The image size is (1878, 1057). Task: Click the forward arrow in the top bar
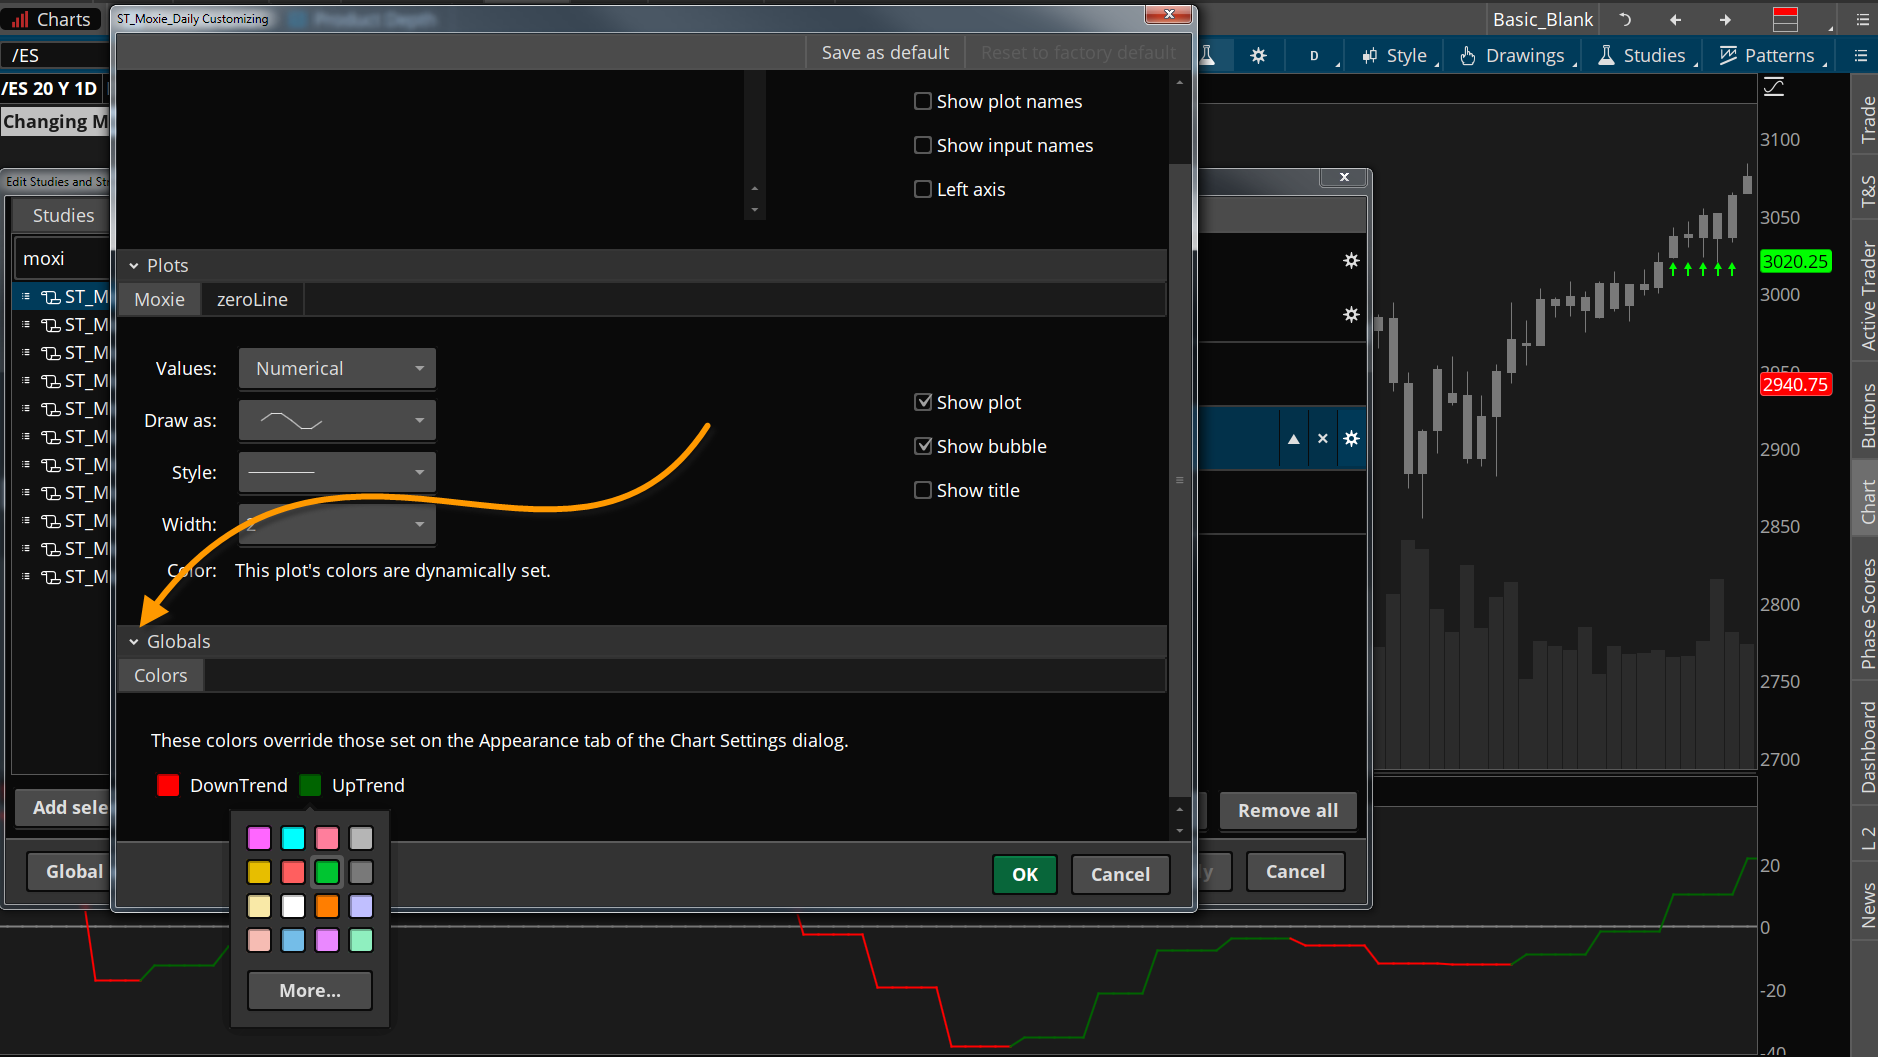tap(1725, 19)
